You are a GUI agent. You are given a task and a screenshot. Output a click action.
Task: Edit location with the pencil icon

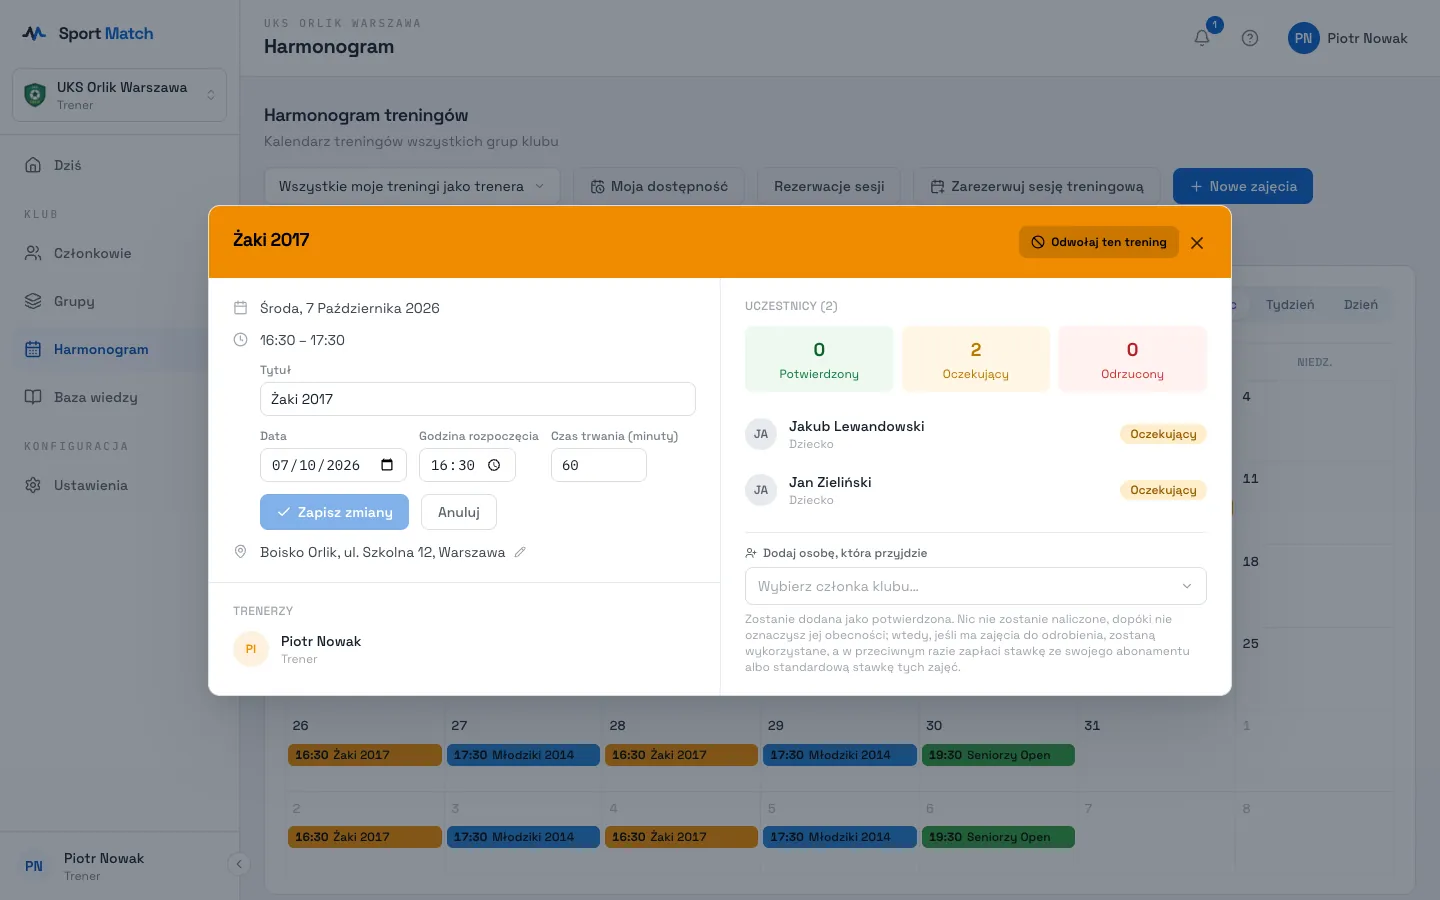point(520,552)
